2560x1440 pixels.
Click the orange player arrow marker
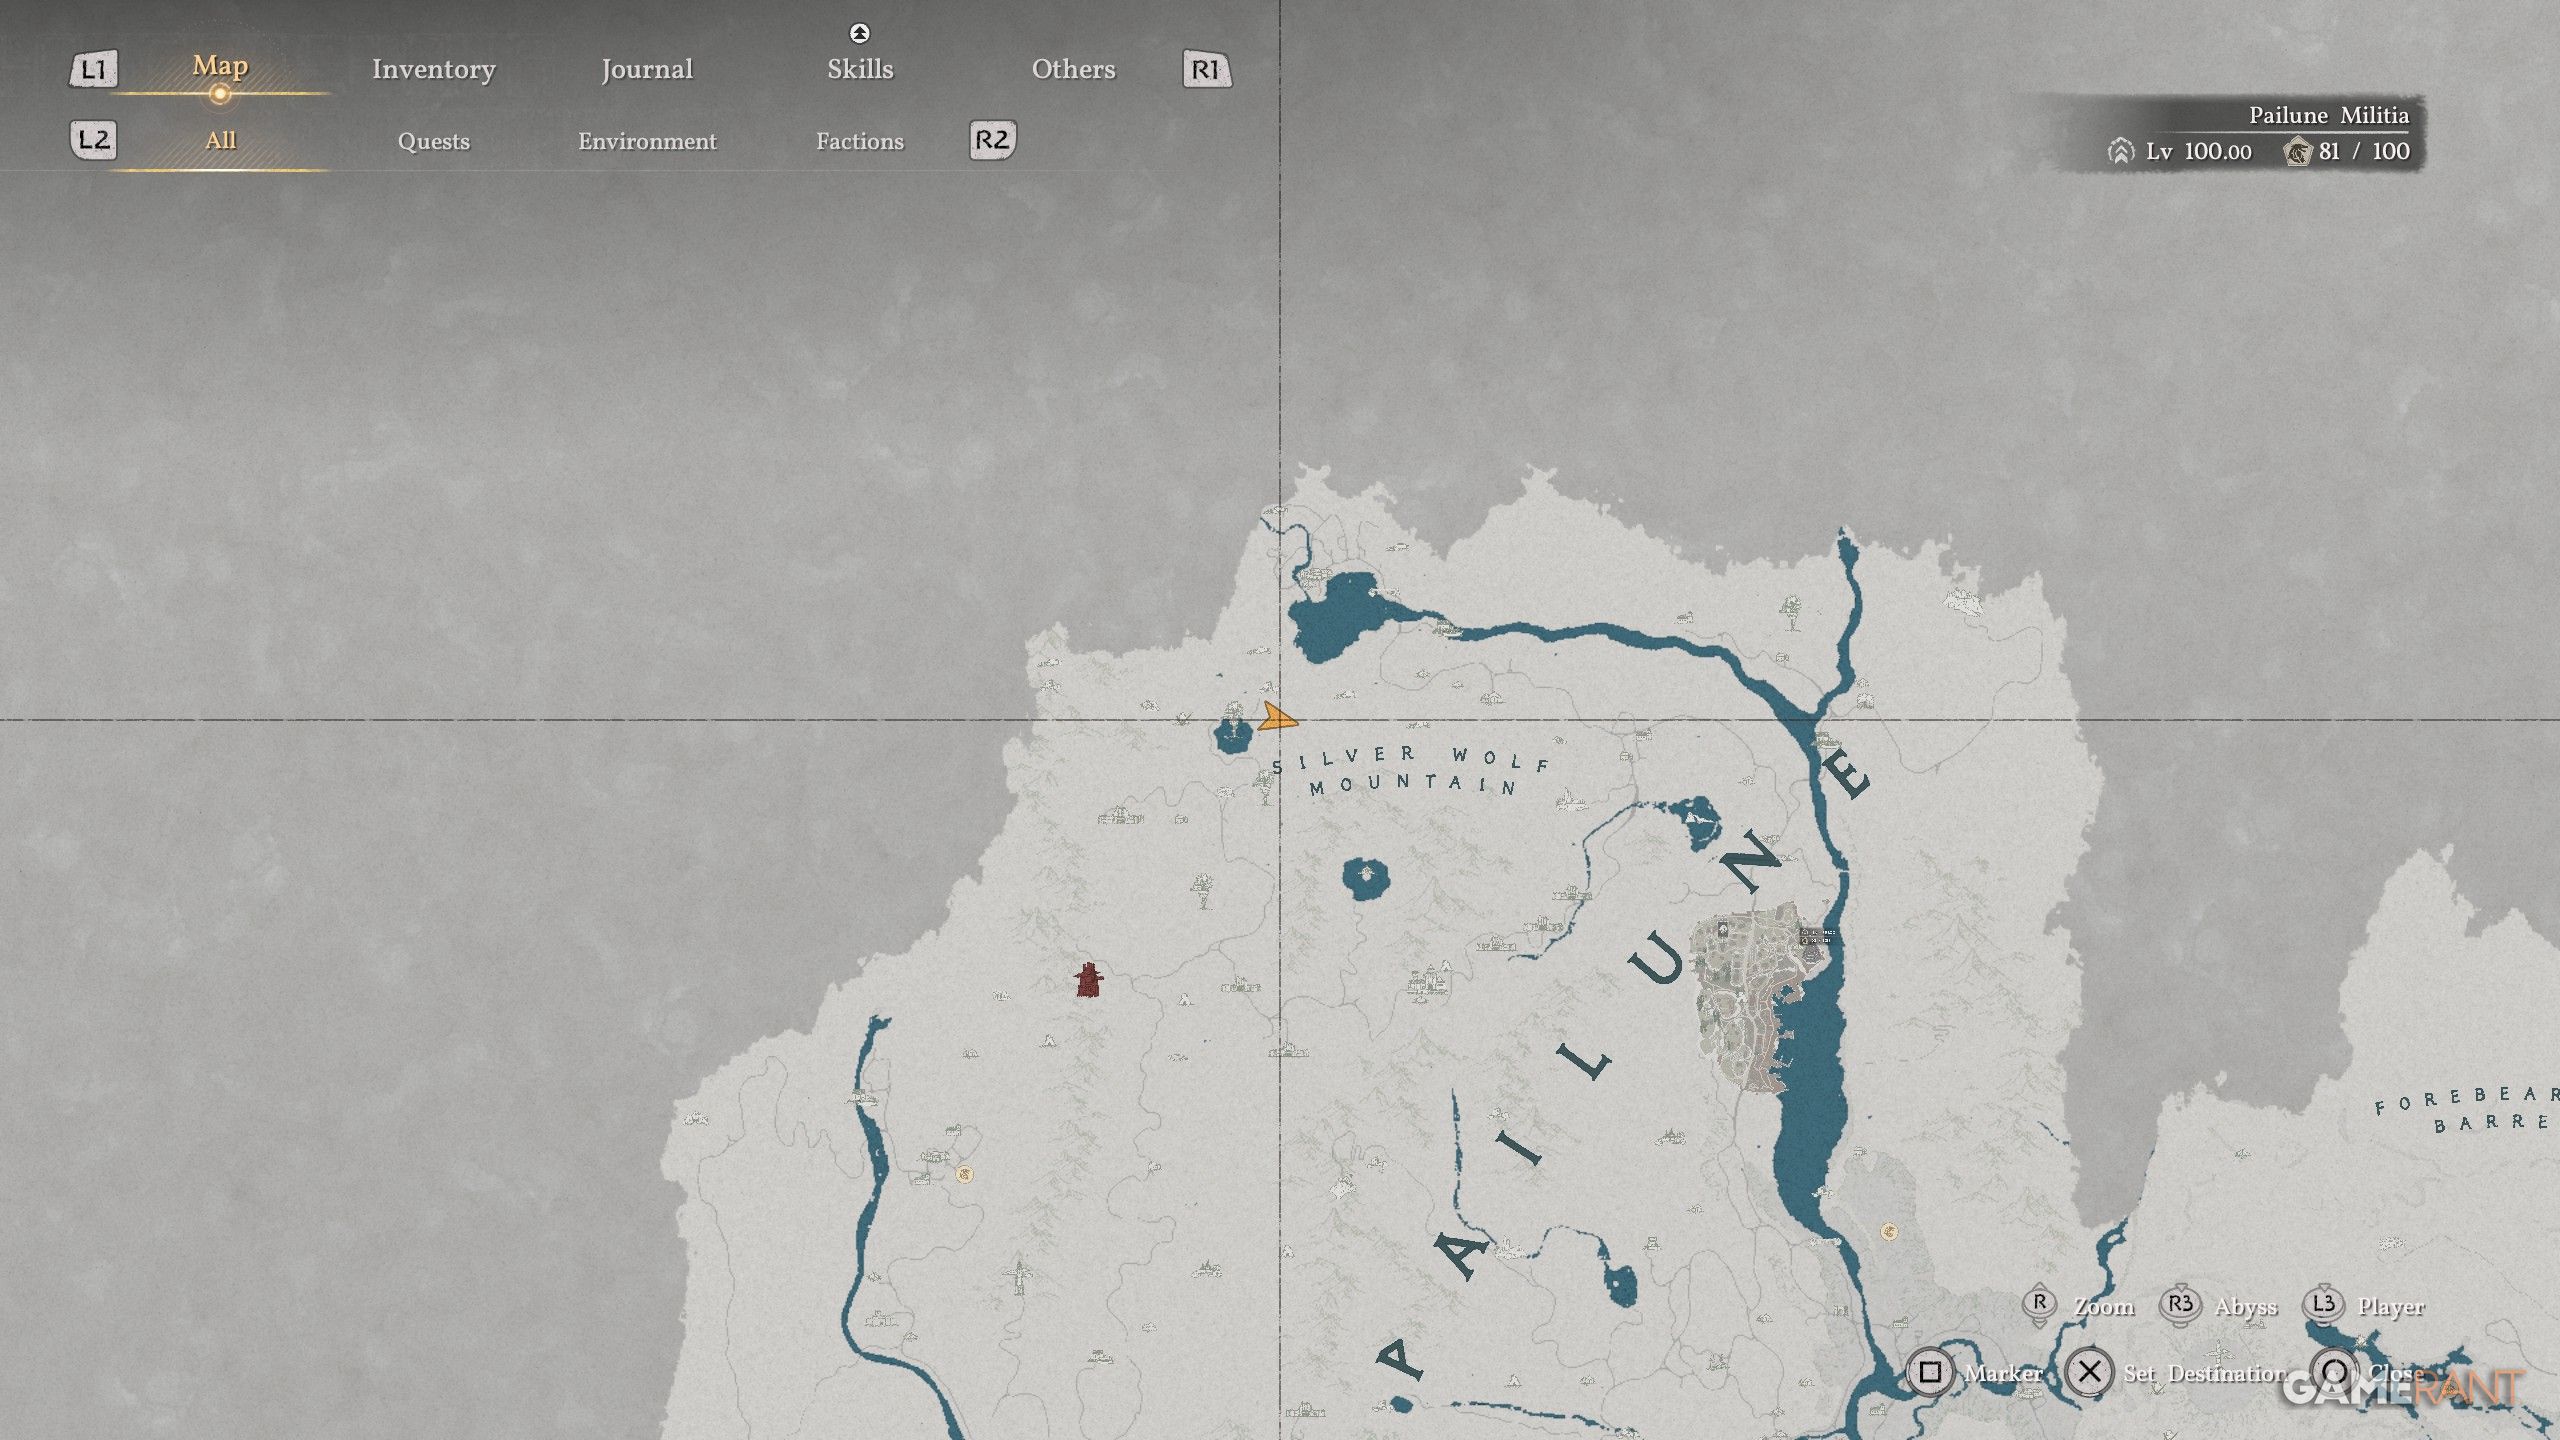(1276, 717)
